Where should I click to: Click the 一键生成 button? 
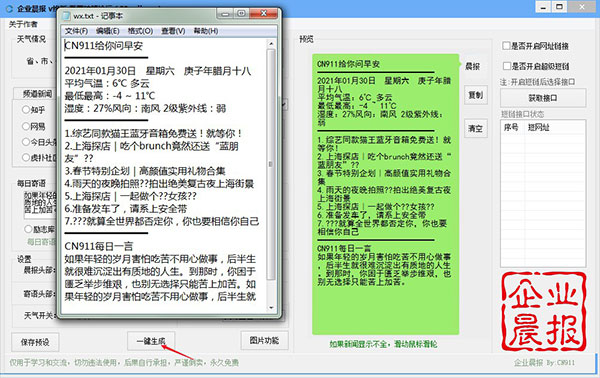pos(151,341)
